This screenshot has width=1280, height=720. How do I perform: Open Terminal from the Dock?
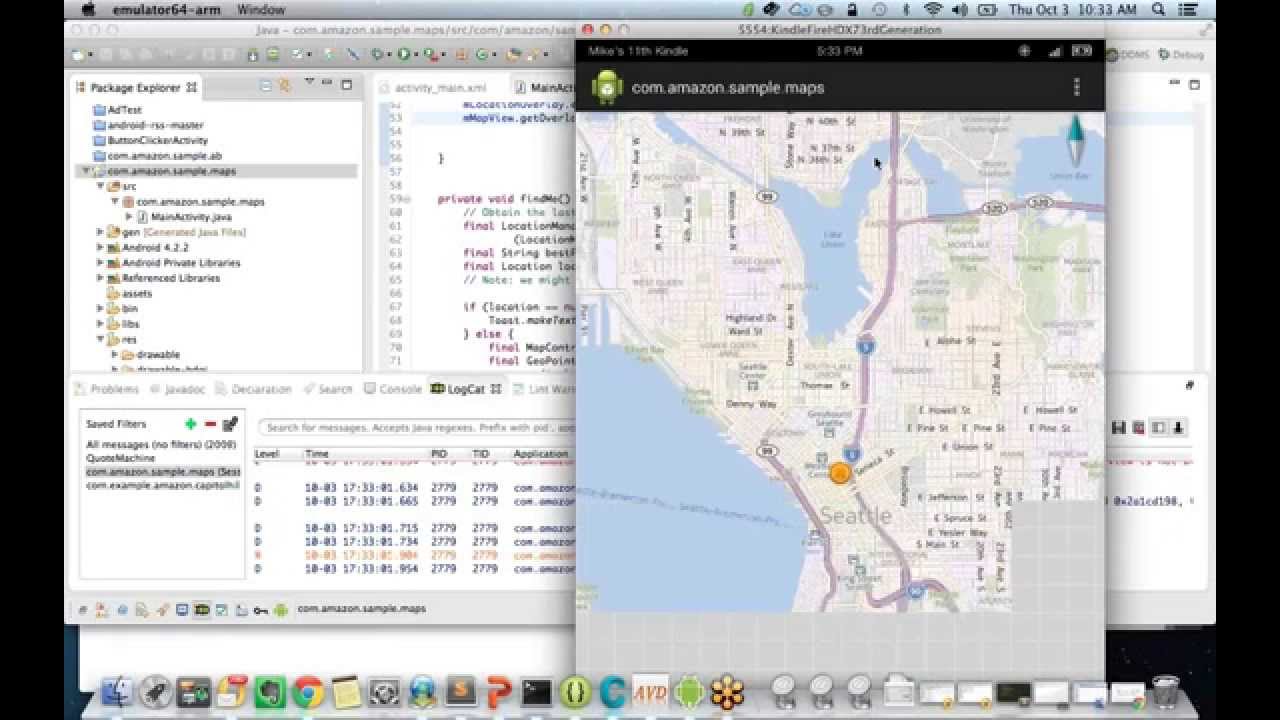[536, 692]
